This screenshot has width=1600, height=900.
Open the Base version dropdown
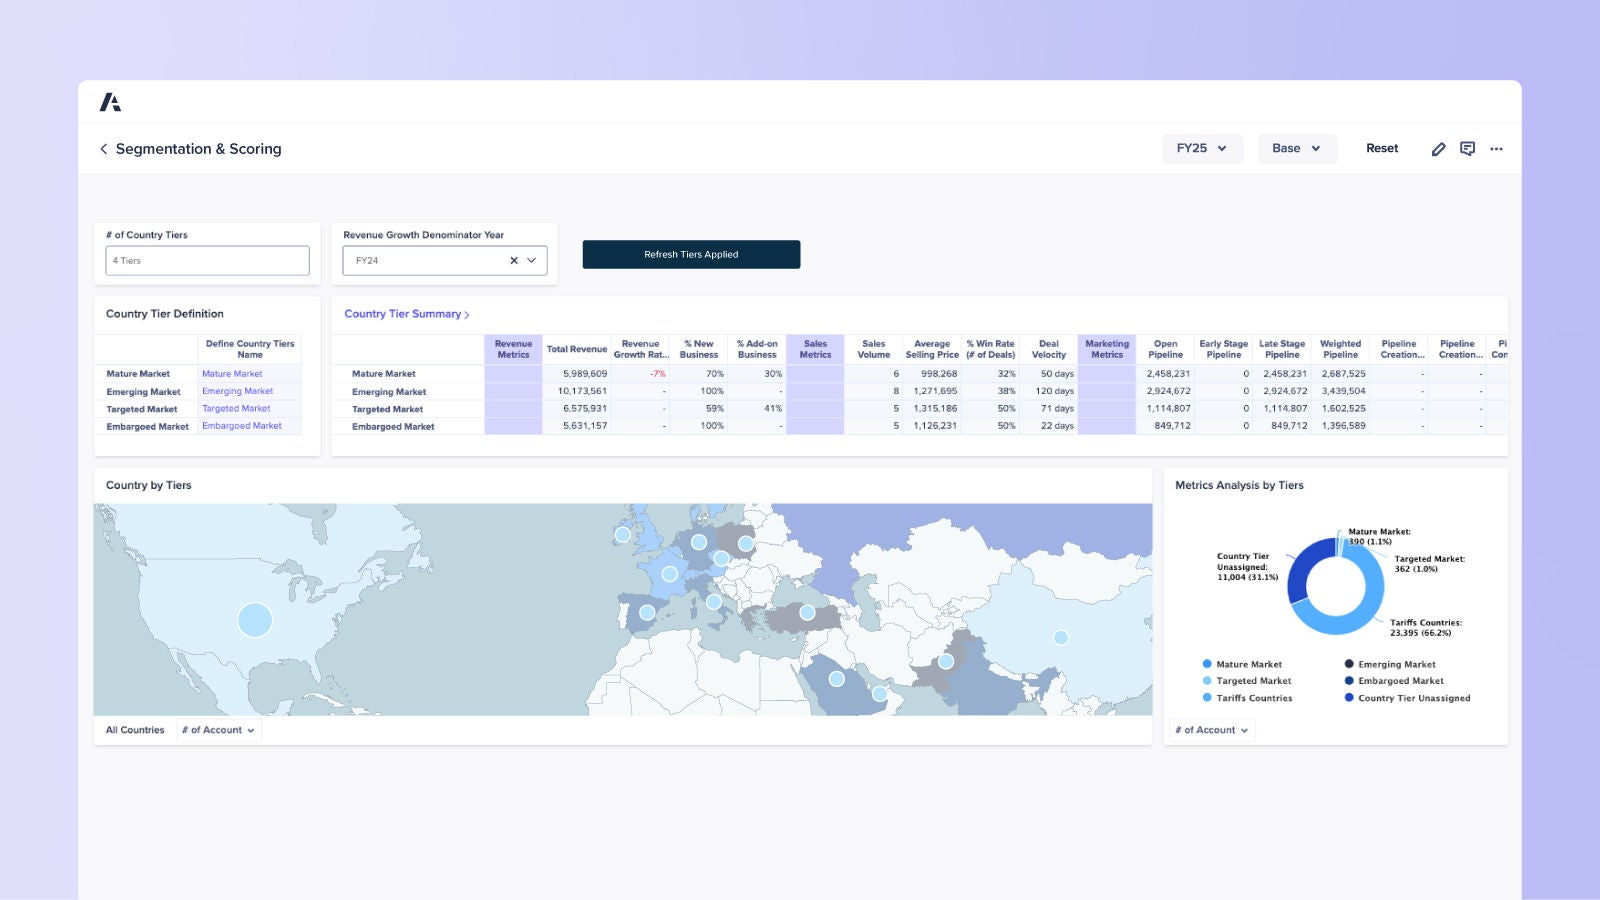(x=1296, y=148)
